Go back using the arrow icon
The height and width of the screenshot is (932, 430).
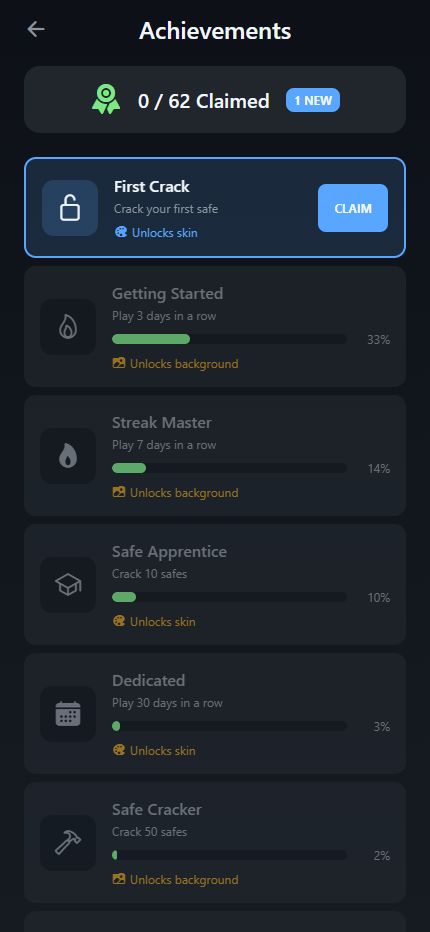coord(36,29)
